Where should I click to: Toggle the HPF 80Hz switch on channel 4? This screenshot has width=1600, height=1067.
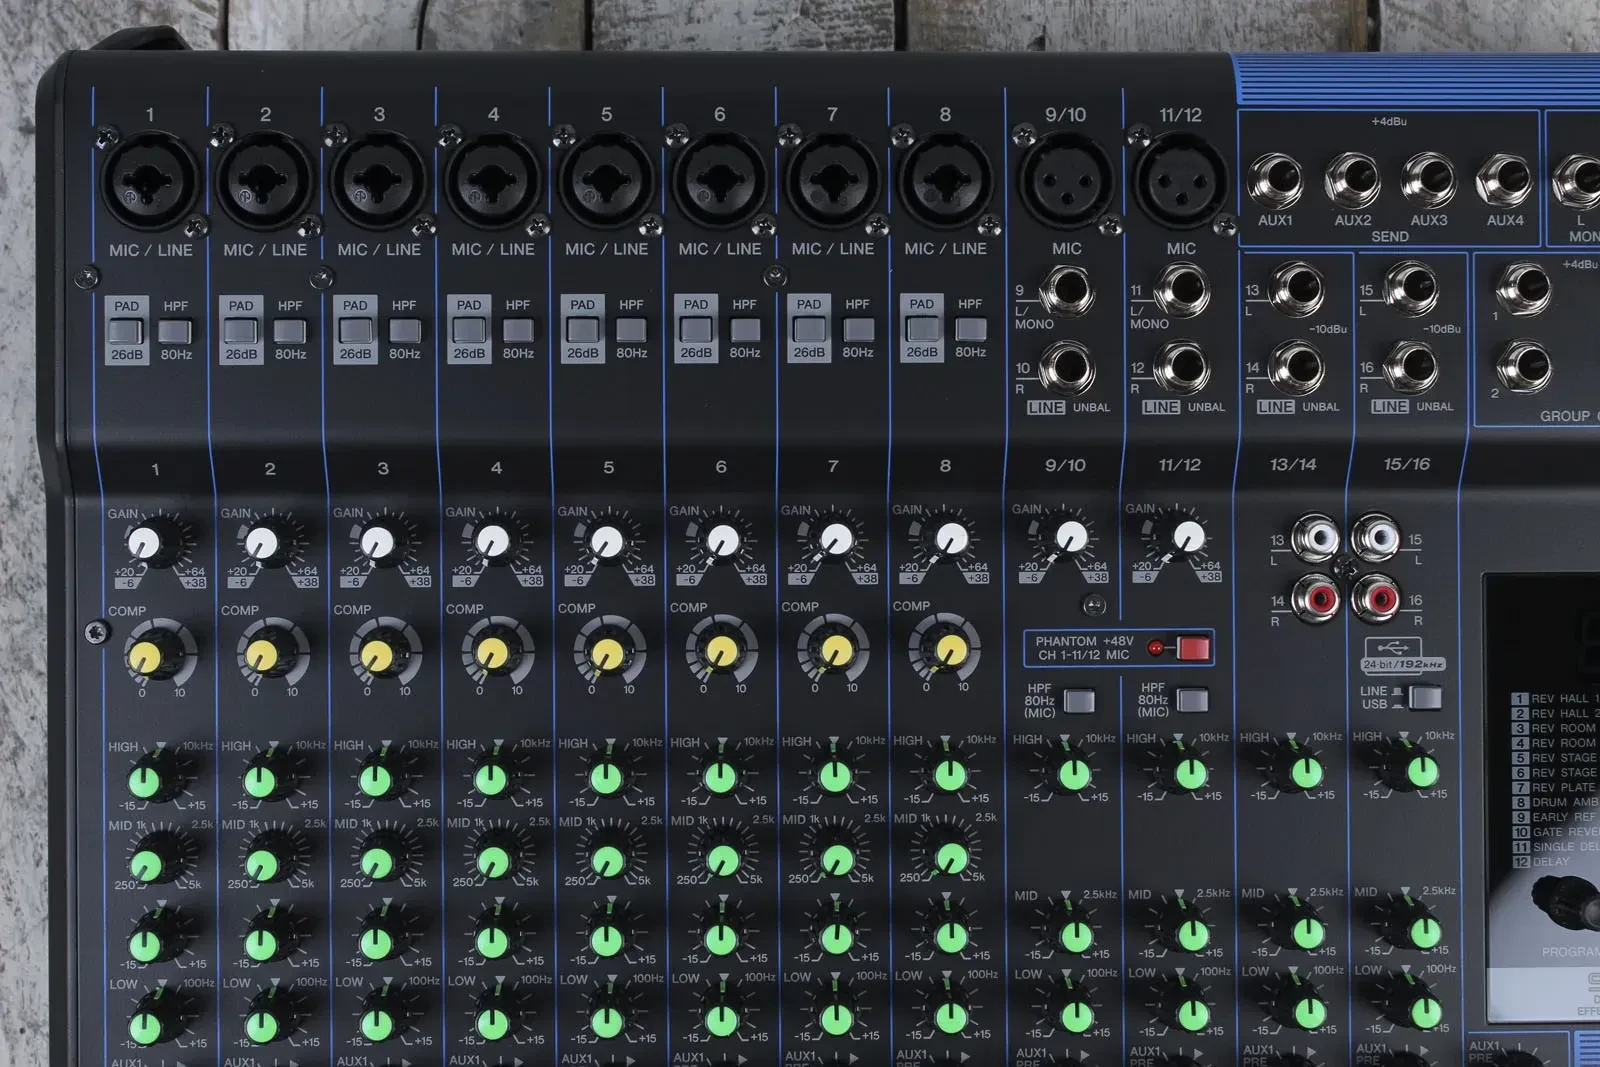click(518, 330)
